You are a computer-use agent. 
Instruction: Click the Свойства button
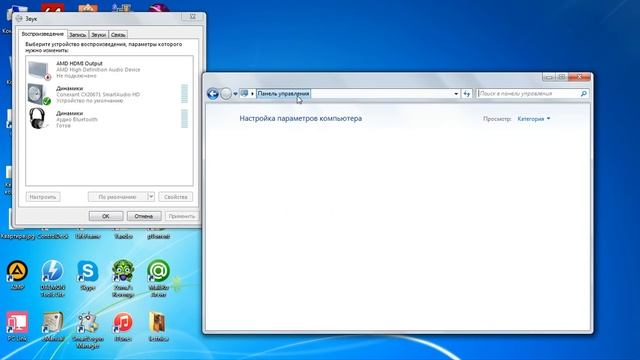pyautogui.click(x=176, y=197)
